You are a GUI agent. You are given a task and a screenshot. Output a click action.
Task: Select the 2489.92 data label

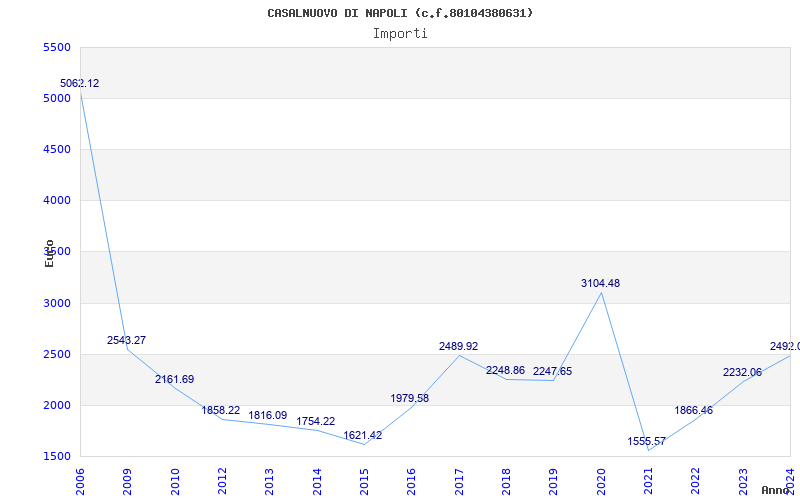point(459,346)
